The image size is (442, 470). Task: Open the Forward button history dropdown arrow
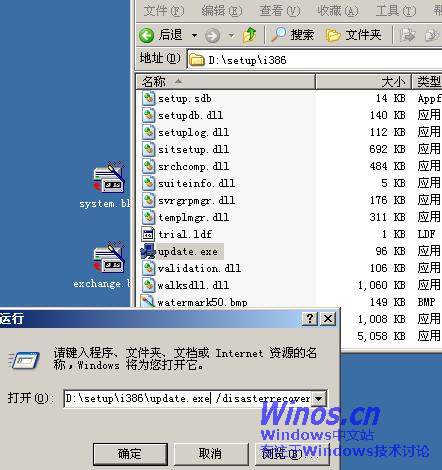[231, 35]
